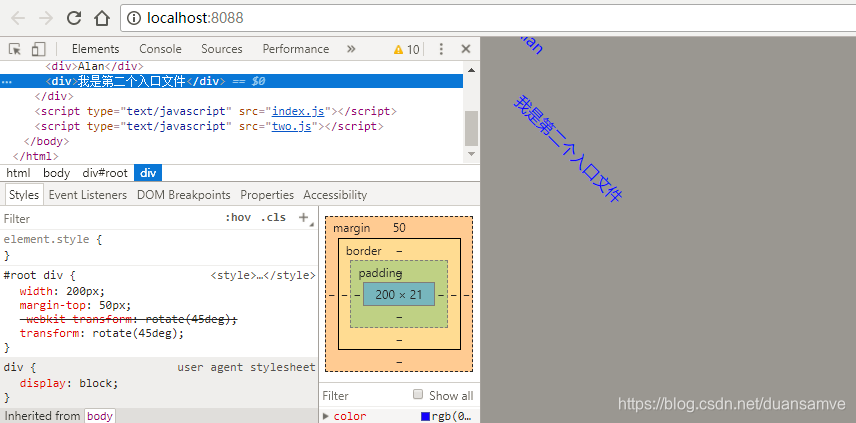This screenshot has width=856, height=423.
Task: Select html in the breadcrumb
Action: [x=19, y=173]
